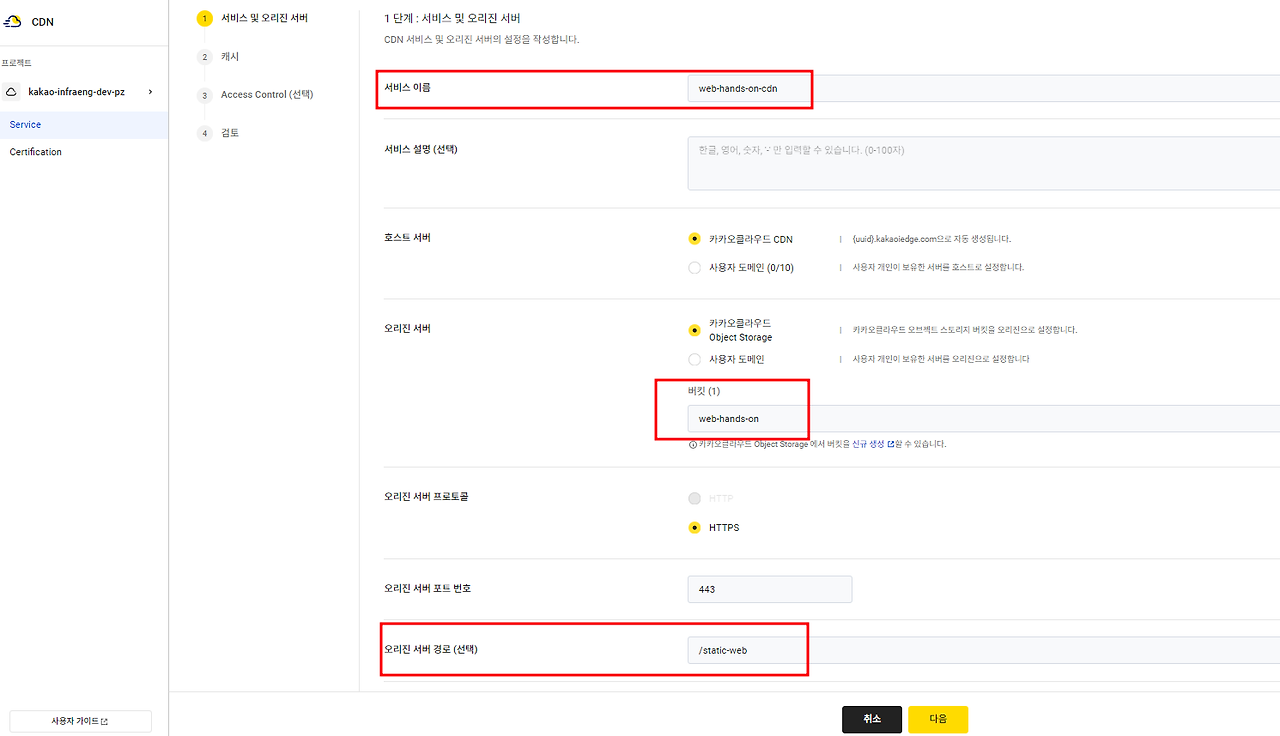
Task: Go to step 3 Access Control (선택)
Action: (x=255, y=95)
